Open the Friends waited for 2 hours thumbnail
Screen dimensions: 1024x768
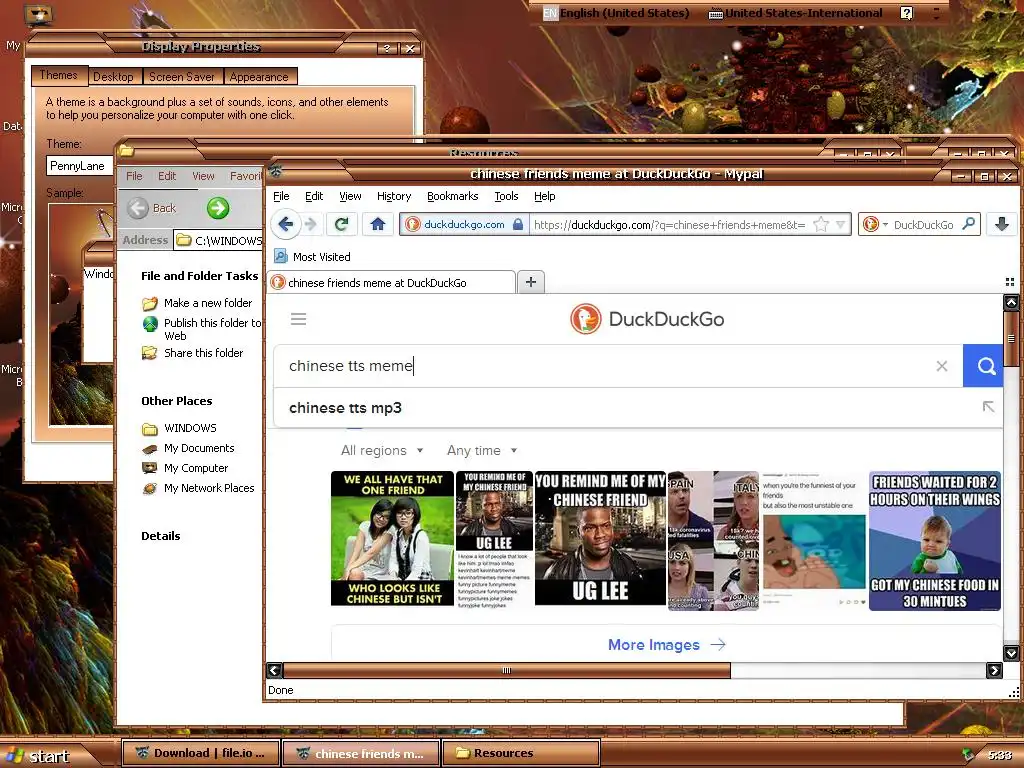(935, 541)
